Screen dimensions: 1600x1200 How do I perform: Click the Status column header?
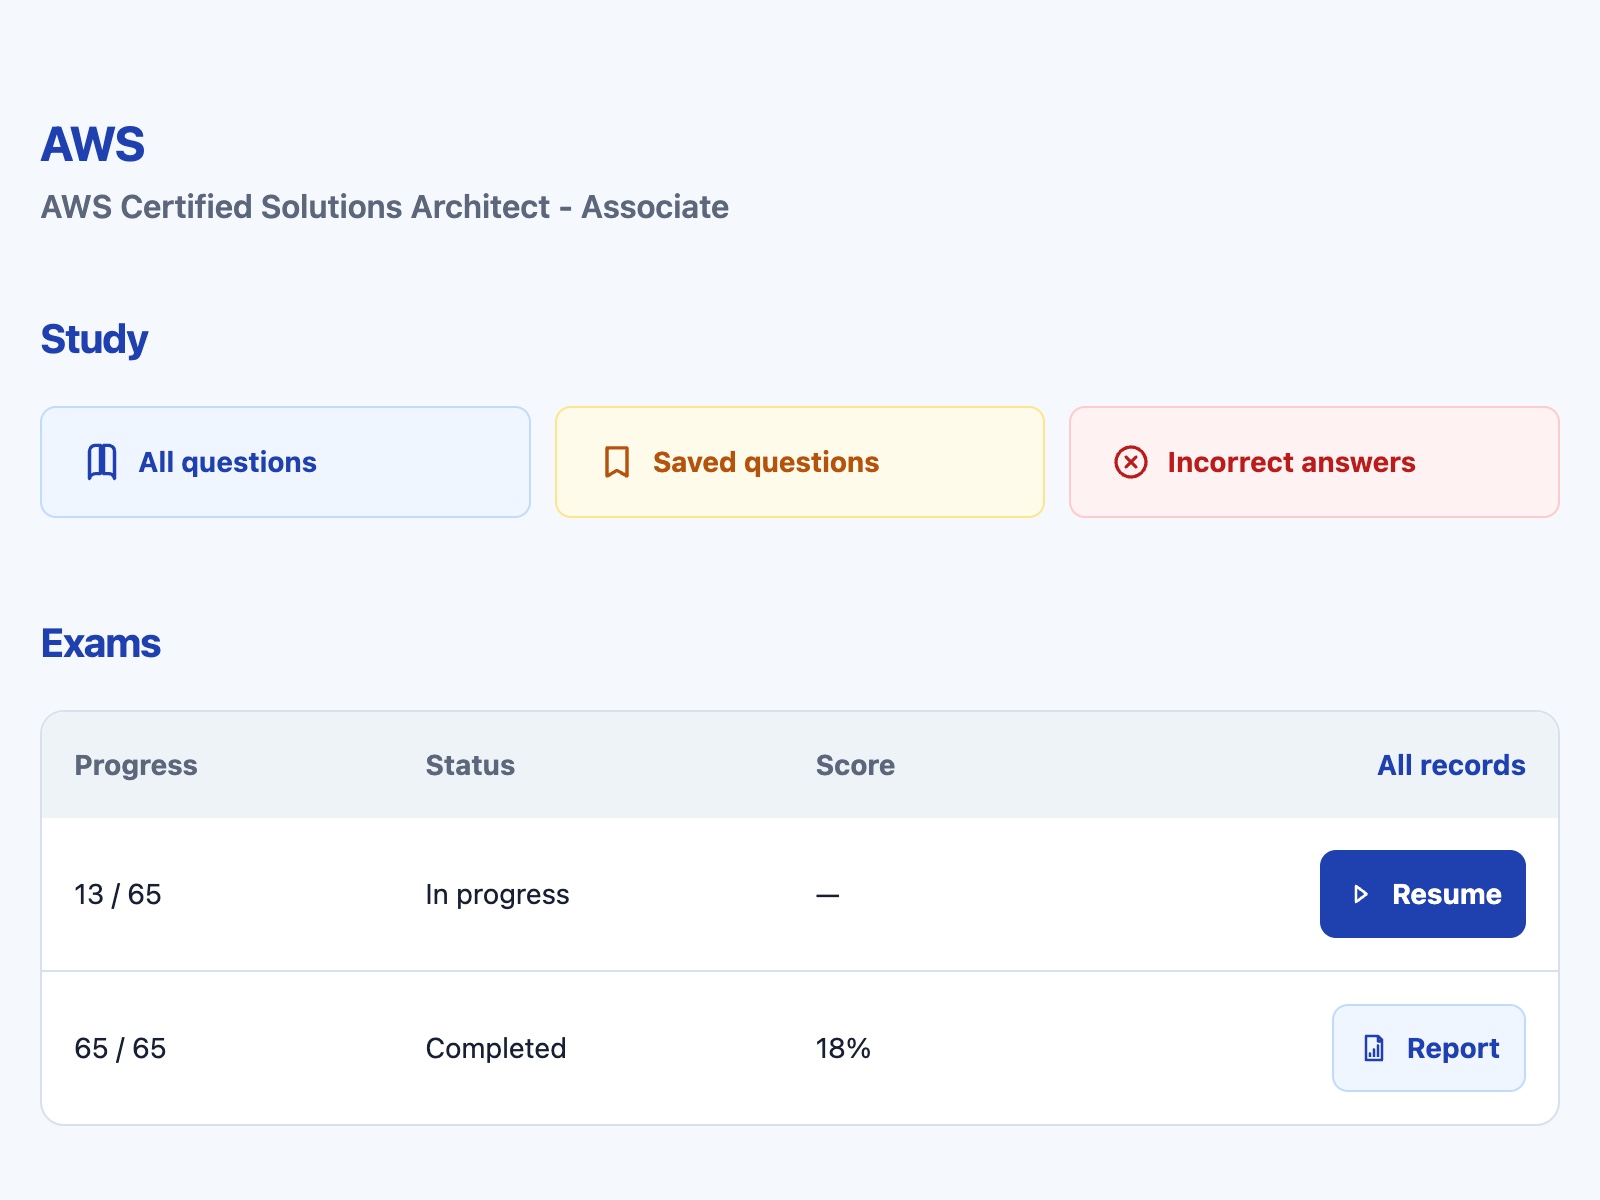pos(470,765)
